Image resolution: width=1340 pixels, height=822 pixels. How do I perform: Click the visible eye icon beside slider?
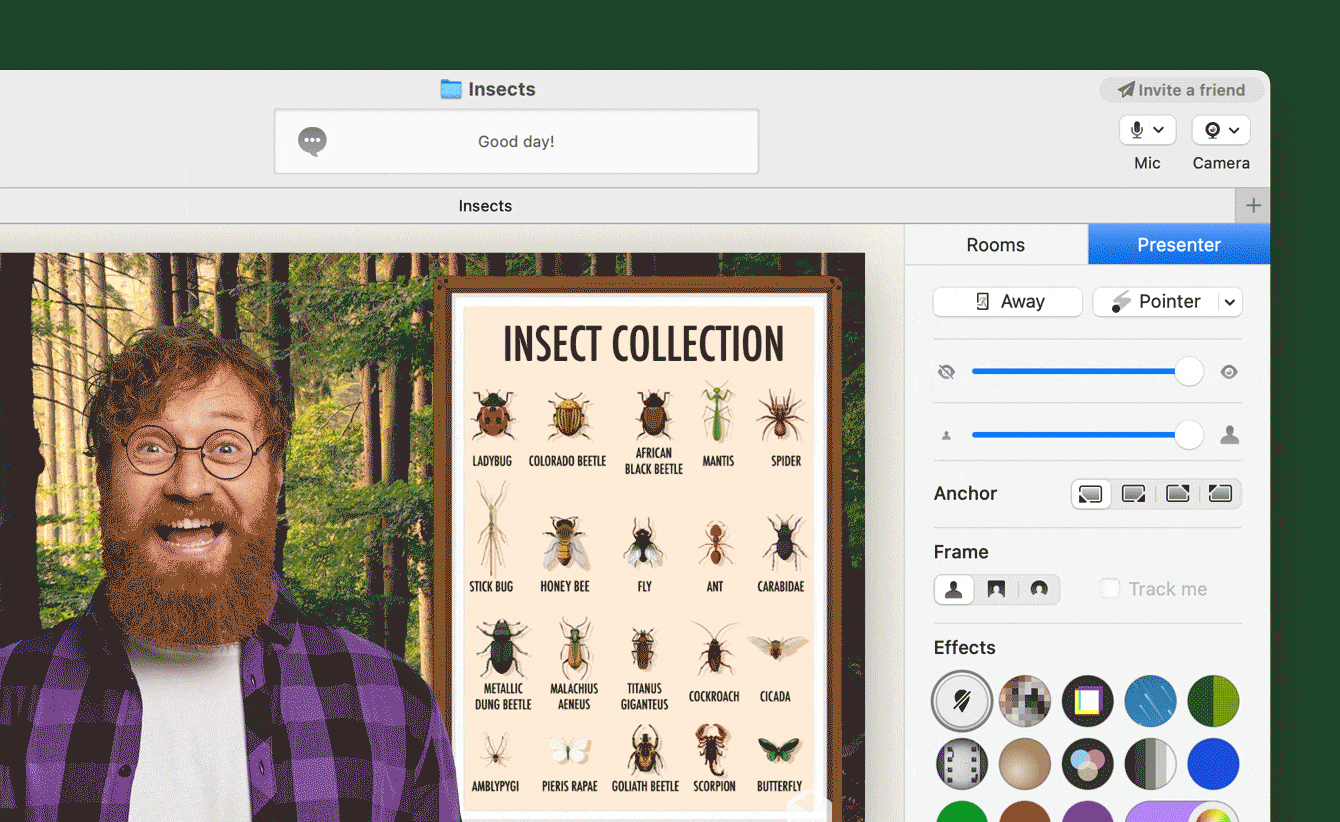click(x=1229, y=372)
